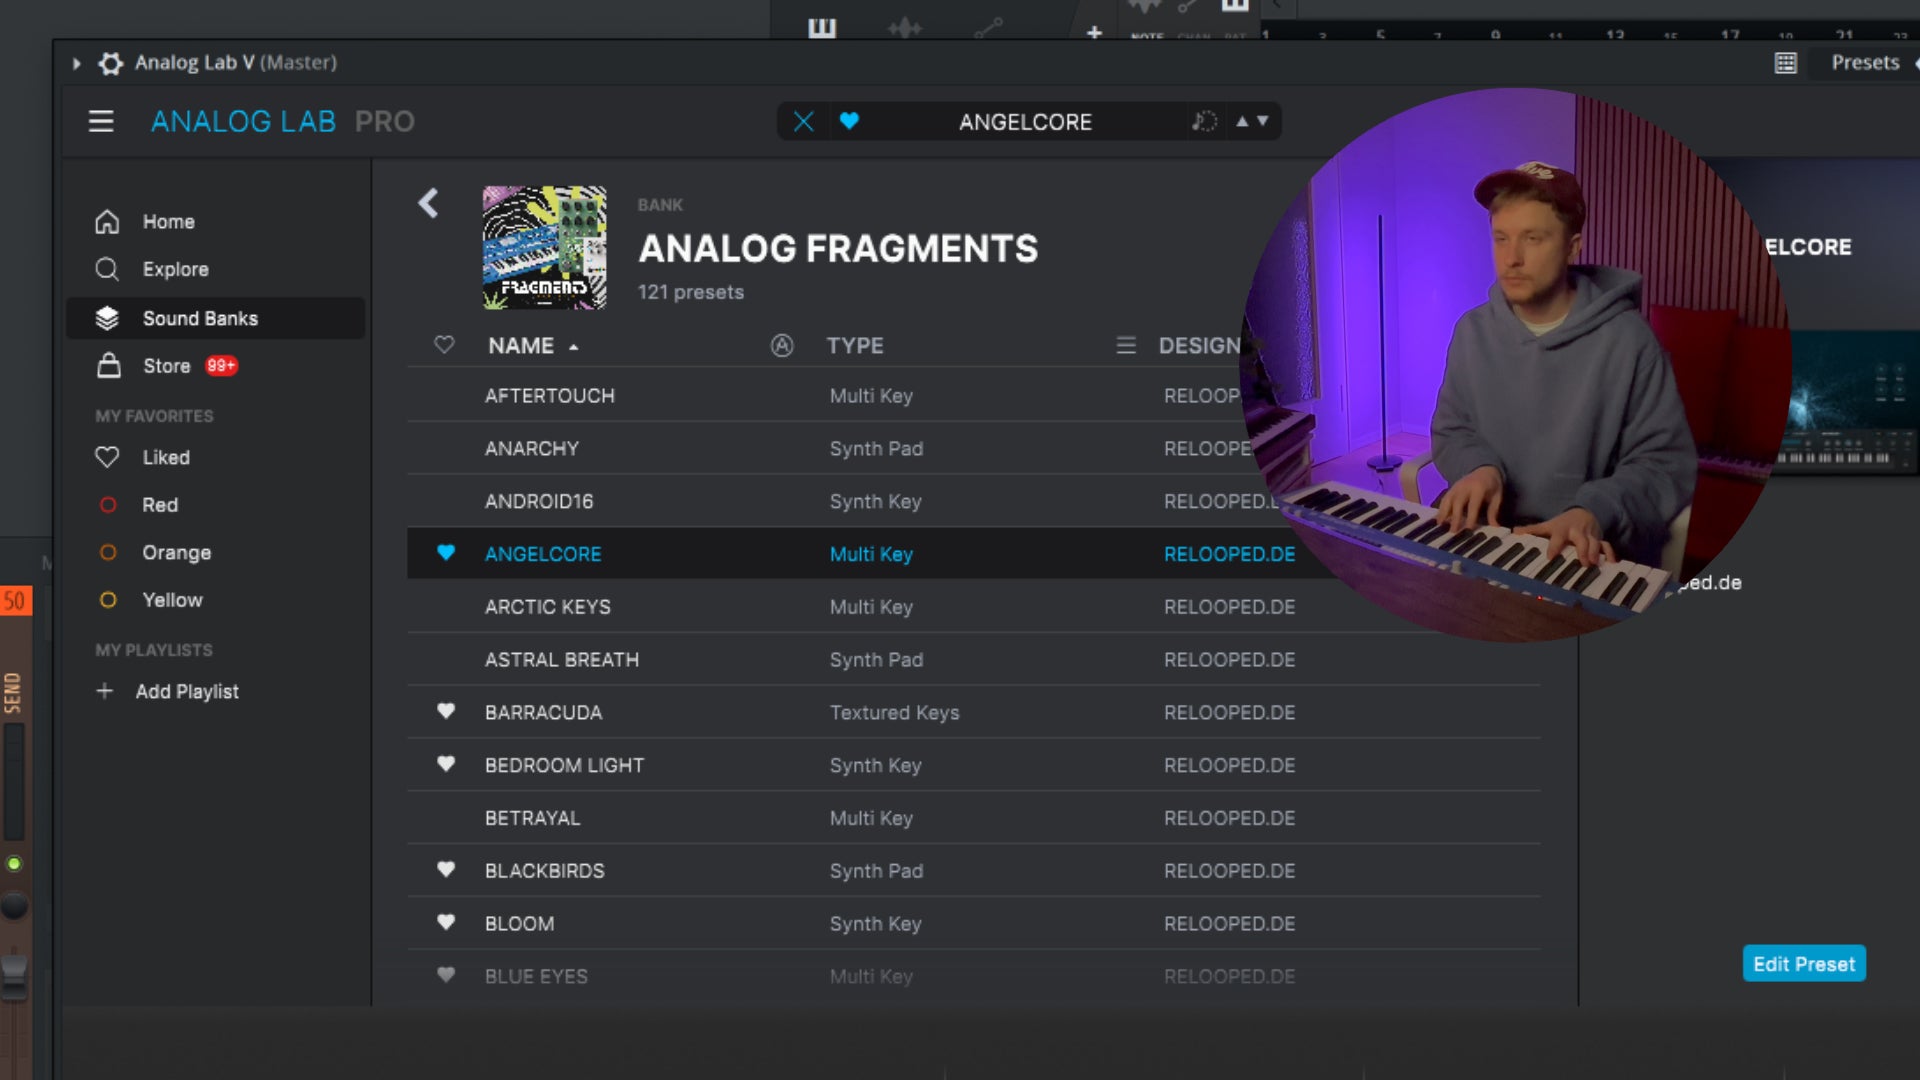Click Edit Preset button

1803,964
